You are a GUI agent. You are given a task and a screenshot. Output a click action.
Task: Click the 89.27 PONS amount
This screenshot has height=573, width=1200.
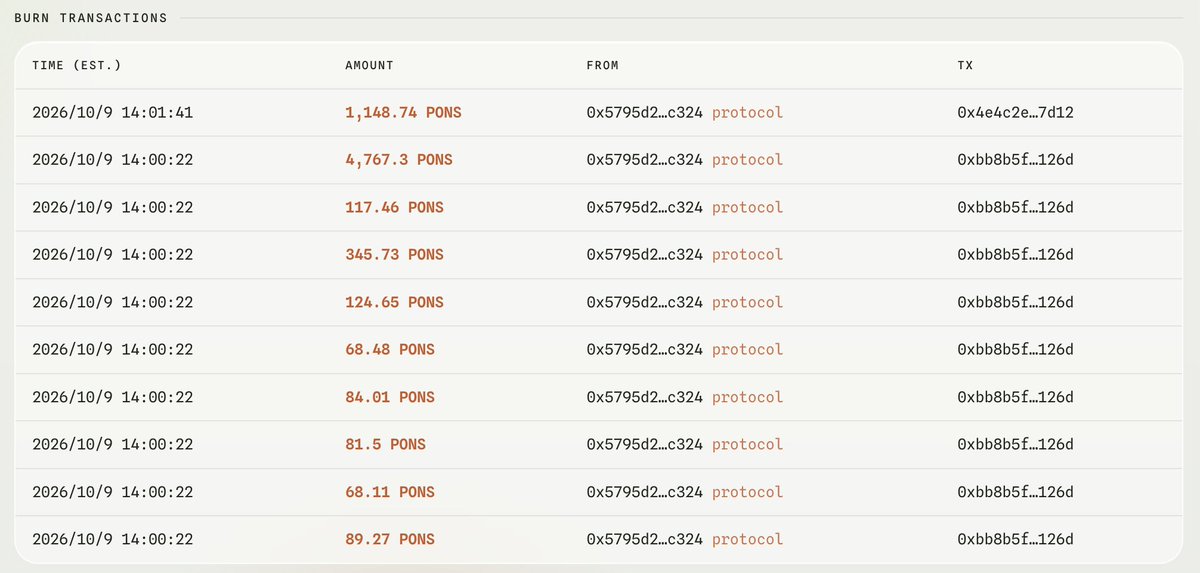click(390, 539)
